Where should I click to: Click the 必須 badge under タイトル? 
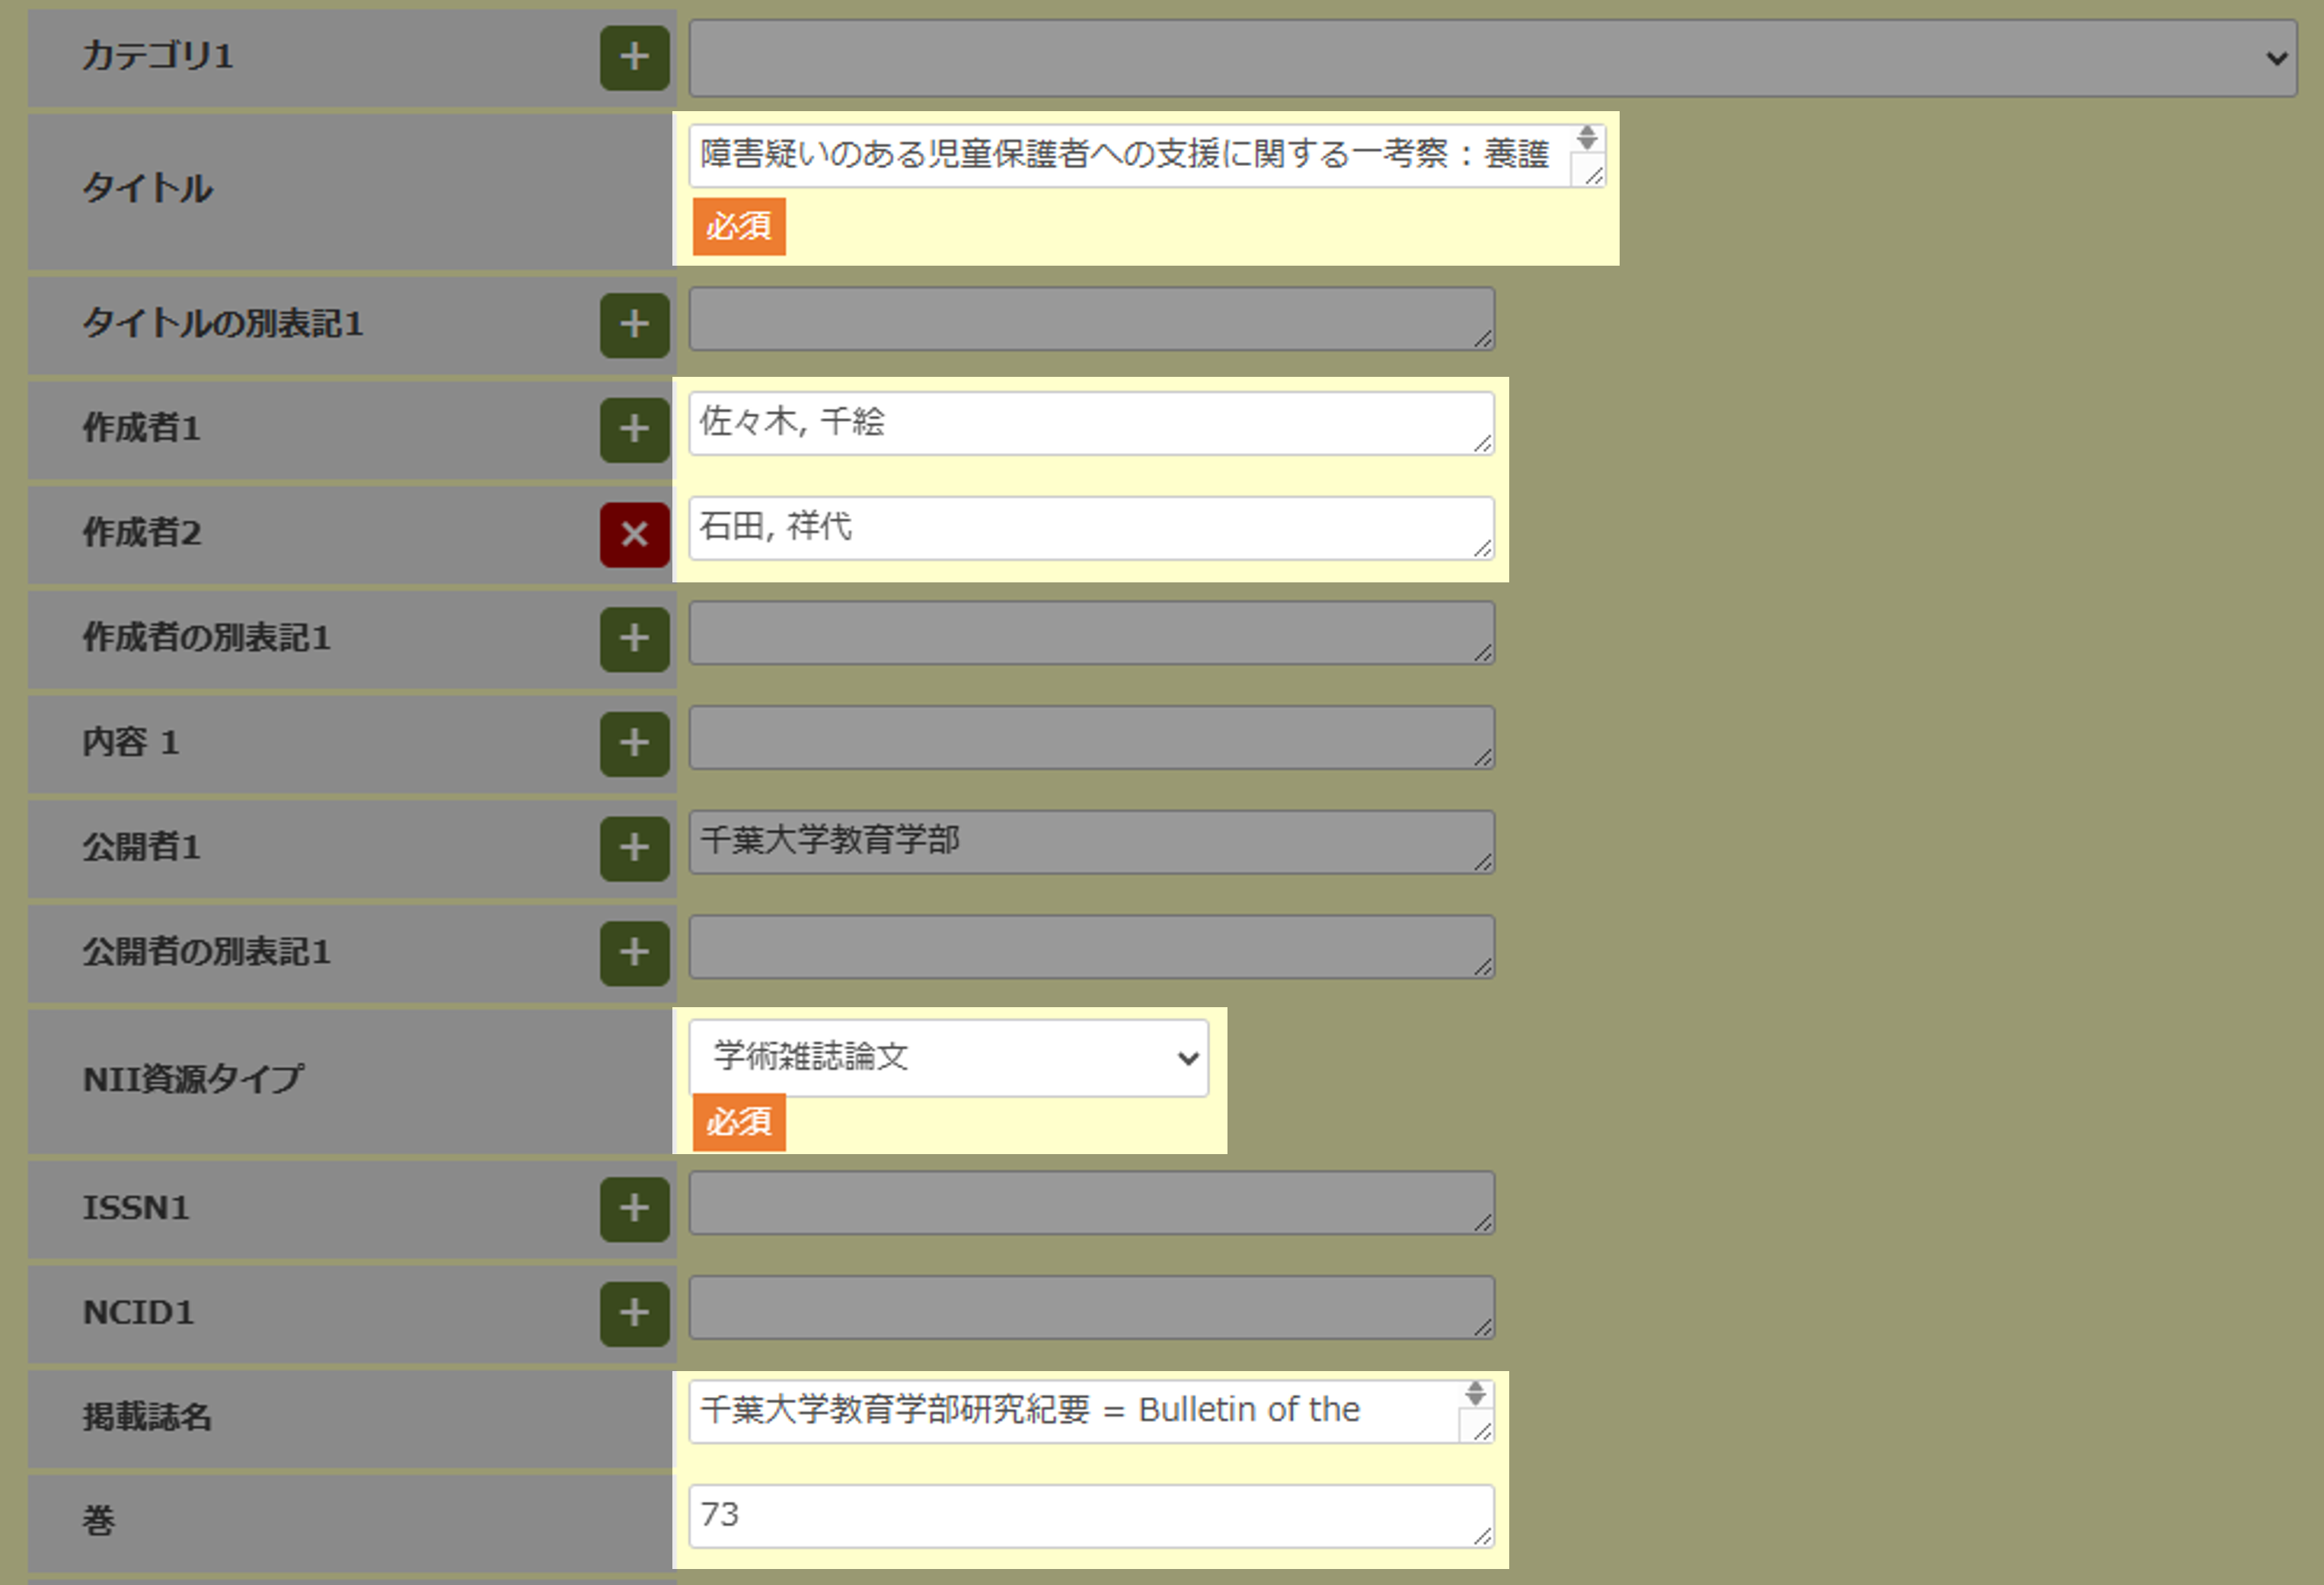[739, 226]
